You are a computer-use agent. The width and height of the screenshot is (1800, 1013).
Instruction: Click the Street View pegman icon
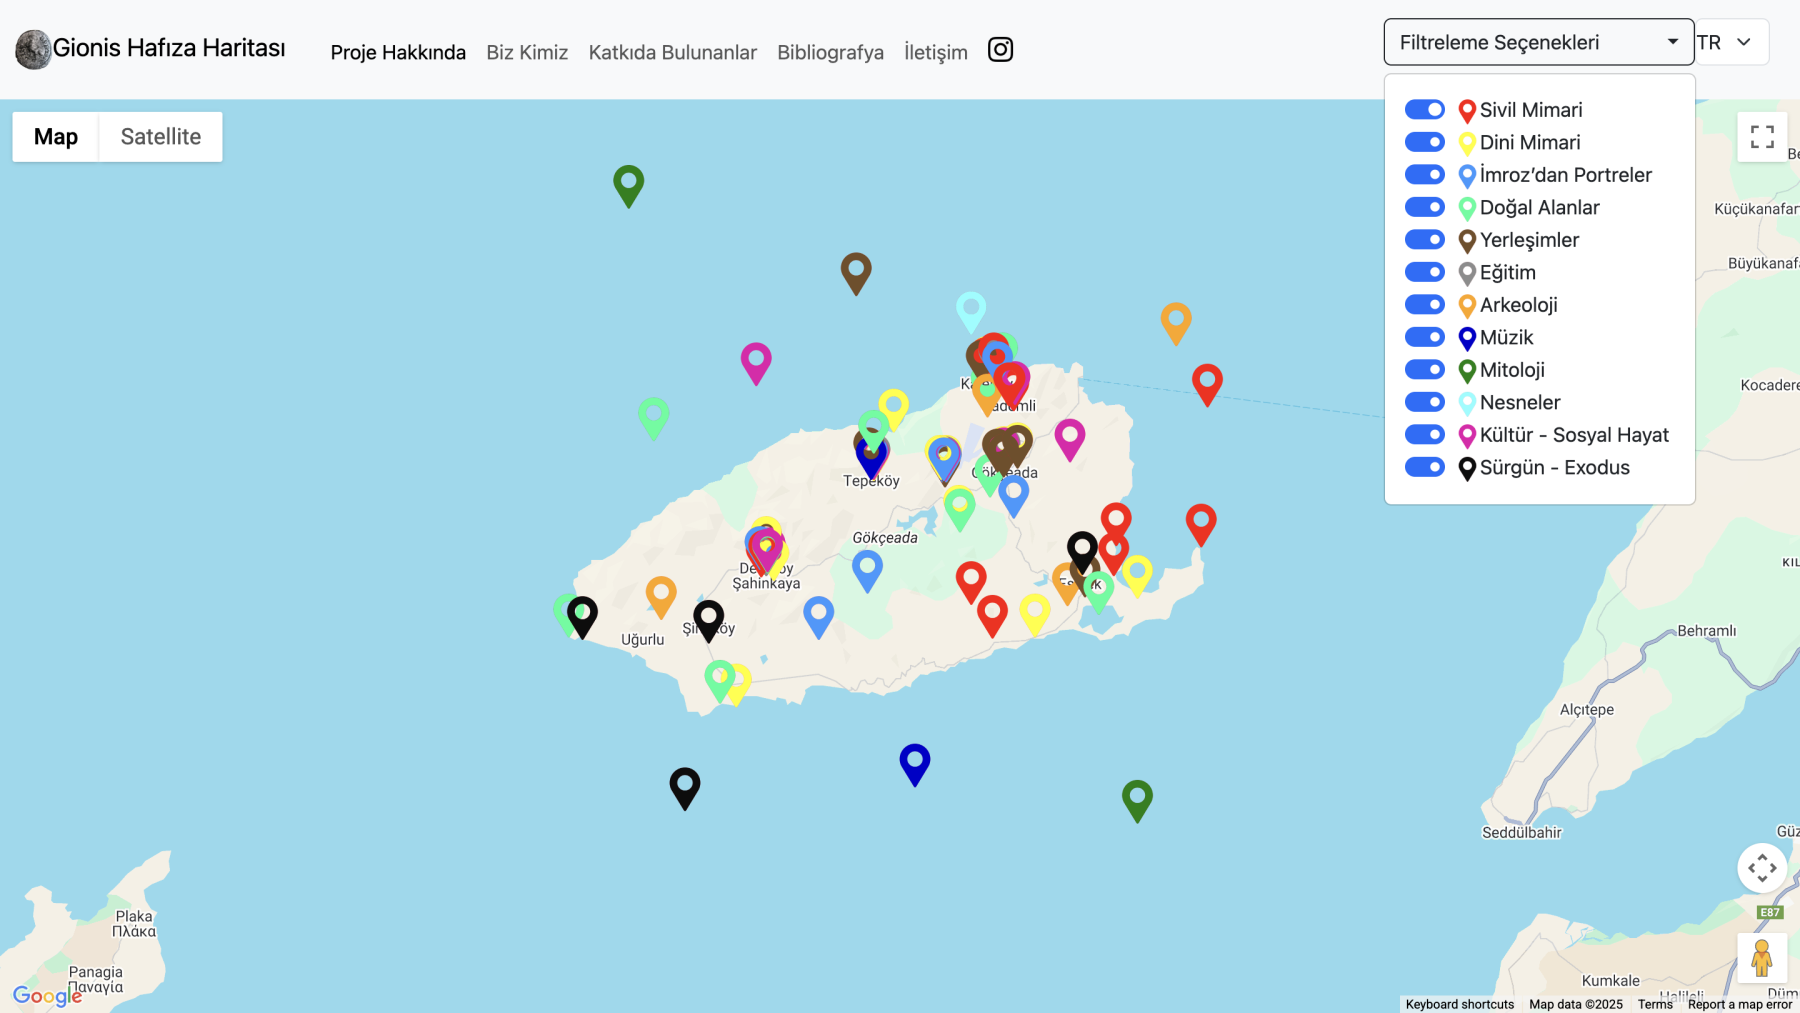pos(1761,958)
